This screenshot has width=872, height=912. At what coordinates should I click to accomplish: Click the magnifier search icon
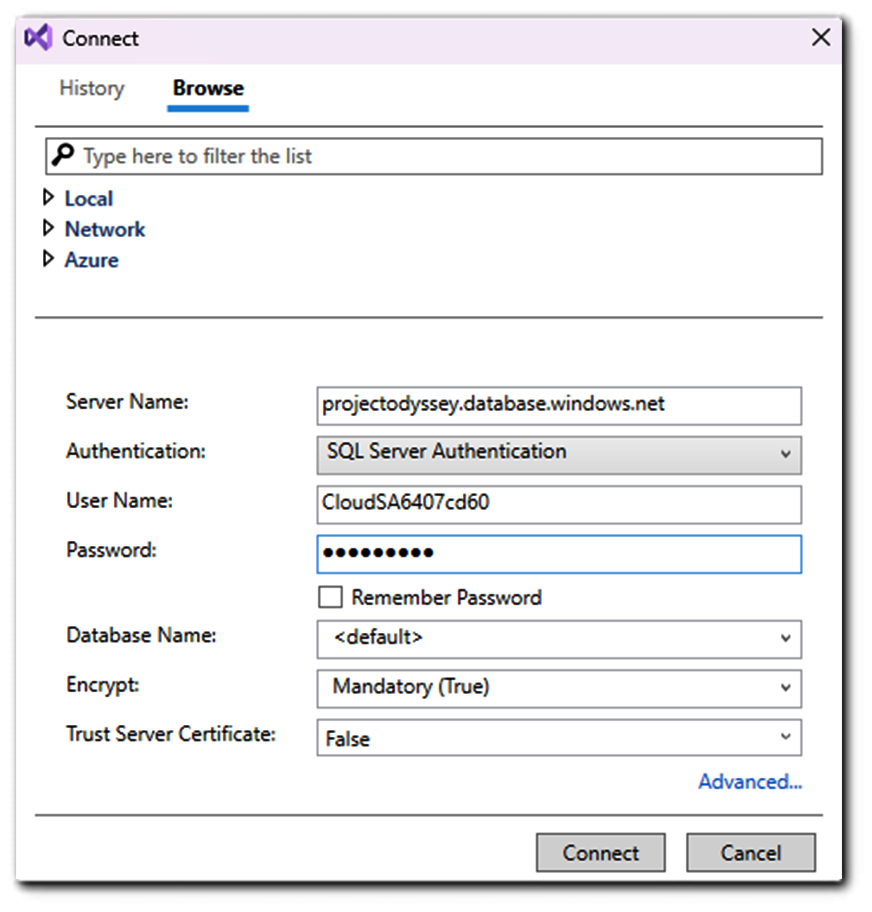pyautogui.click(x=63, y=155)
